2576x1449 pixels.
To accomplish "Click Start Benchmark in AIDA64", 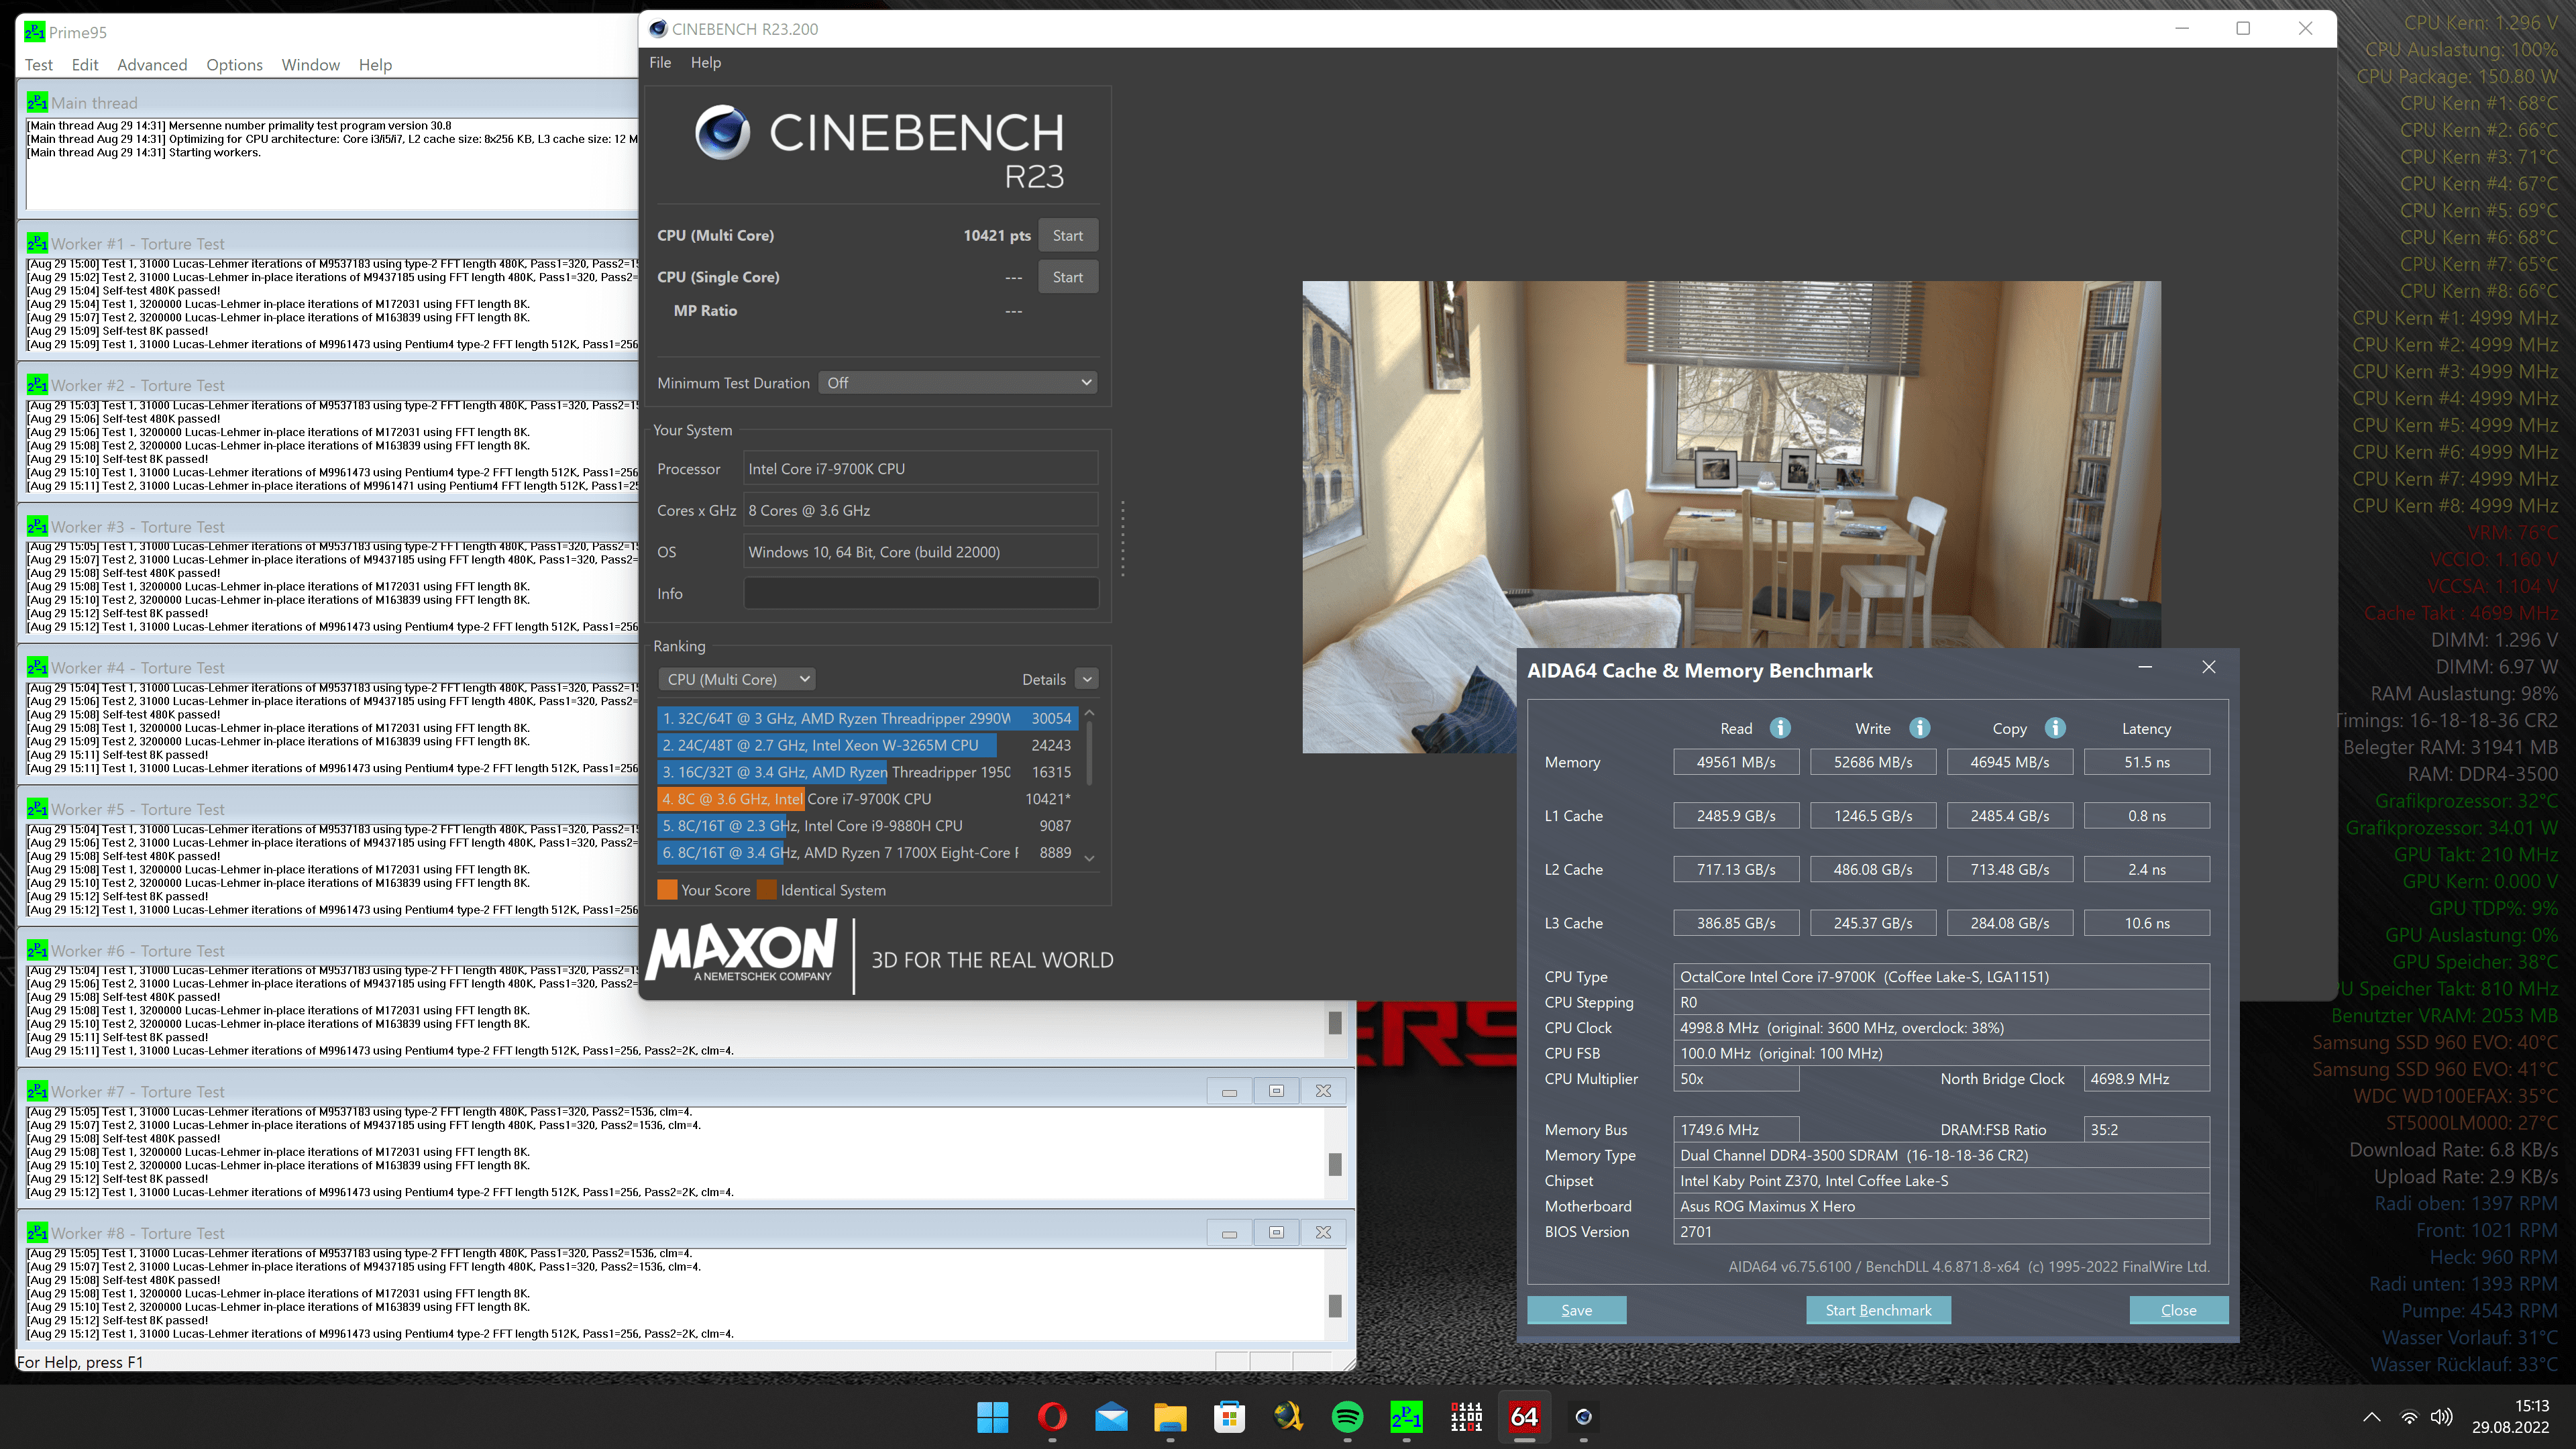I will pos(1878,1310).
